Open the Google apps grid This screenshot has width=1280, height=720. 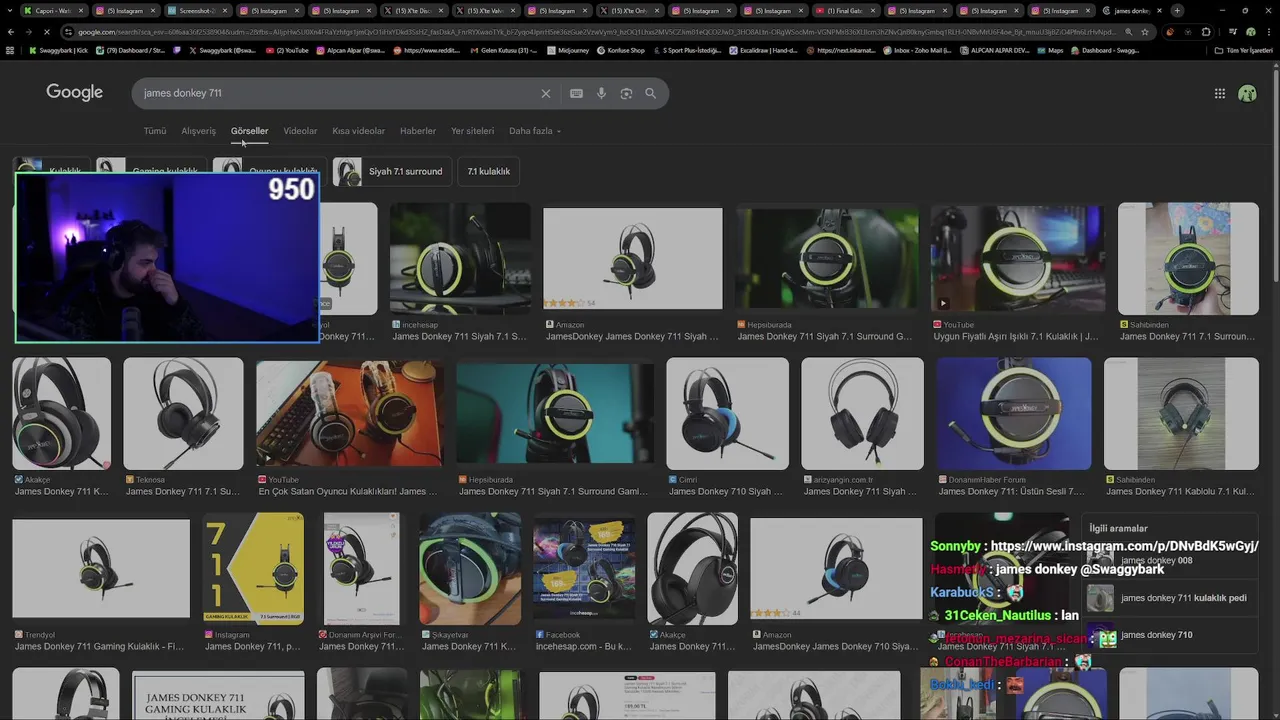(x=1219, y=93)
